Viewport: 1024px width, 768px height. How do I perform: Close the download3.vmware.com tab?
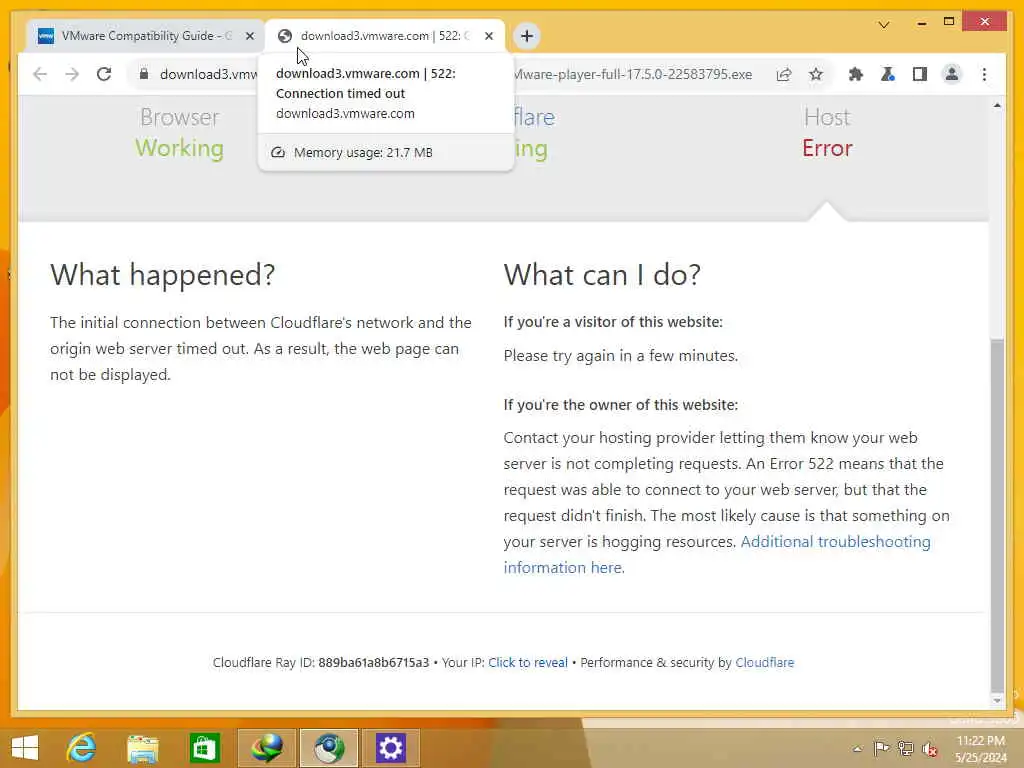pos(489,36)
